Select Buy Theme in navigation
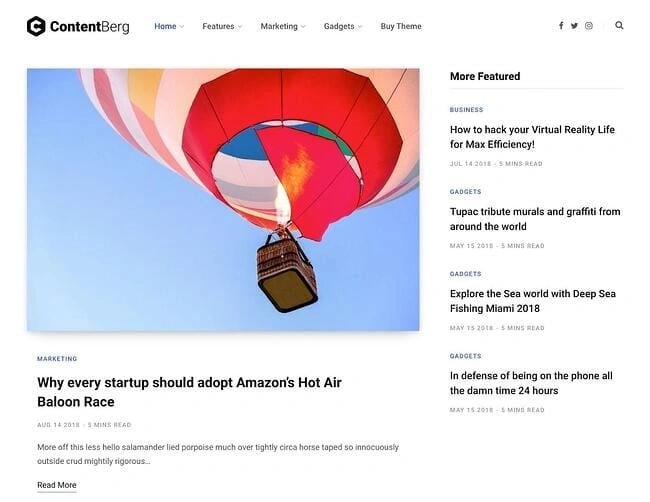Screen dimensions: 650x502 pos(401,27)
